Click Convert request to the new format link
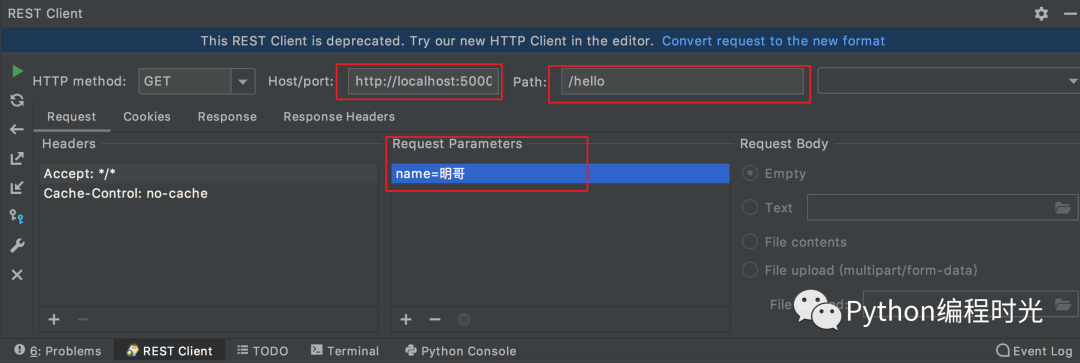 coord(773,41)
